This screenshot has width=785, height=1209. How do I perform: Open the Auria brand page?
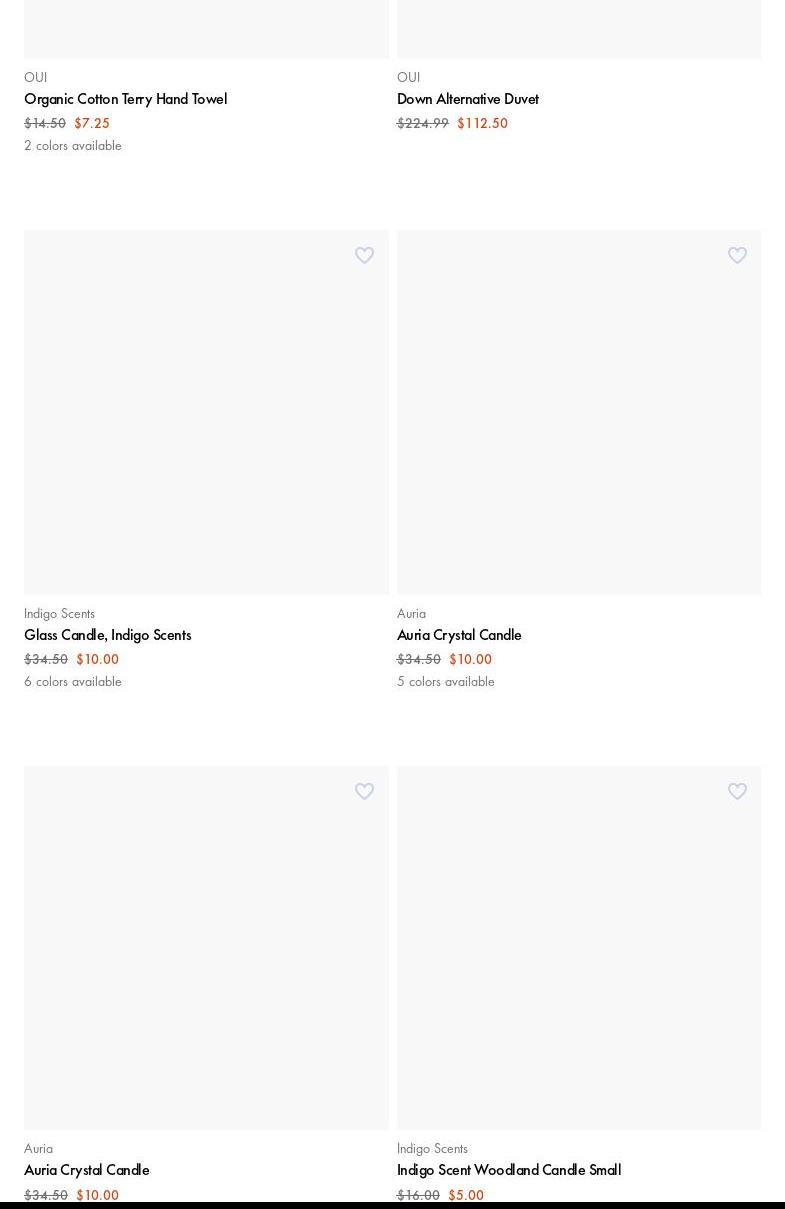(x=411, y=613)
